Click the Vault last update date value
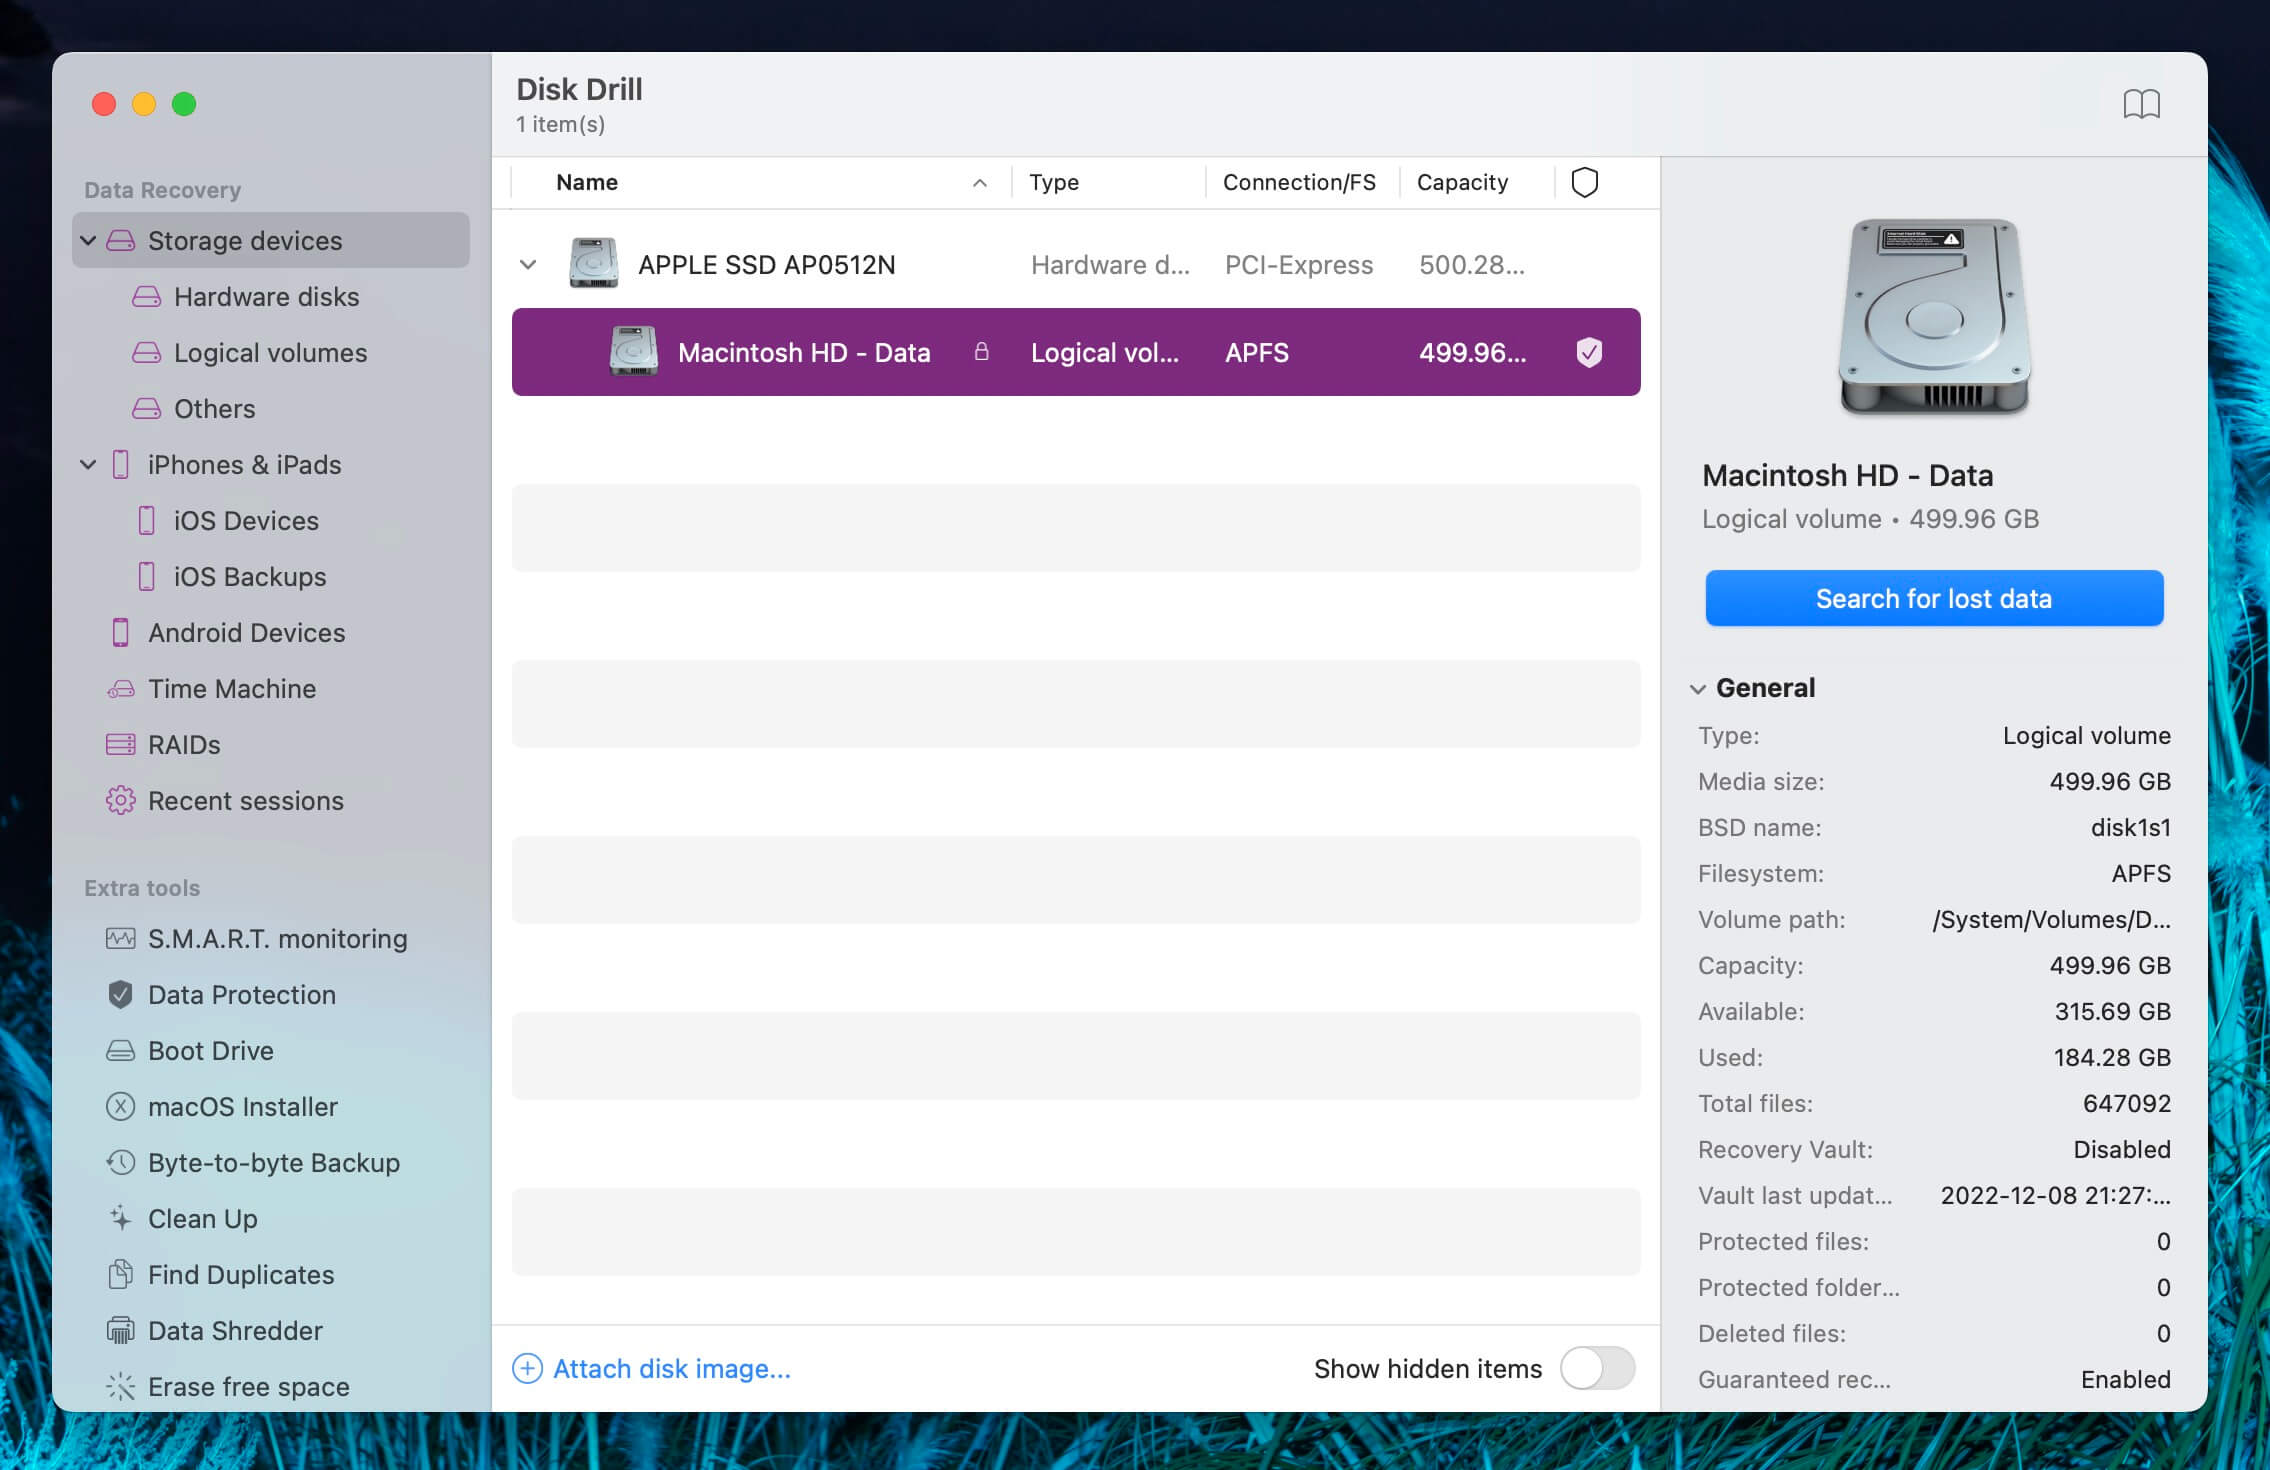The height and width of the screenshot is (1470, 2270). [2056, 1196]
